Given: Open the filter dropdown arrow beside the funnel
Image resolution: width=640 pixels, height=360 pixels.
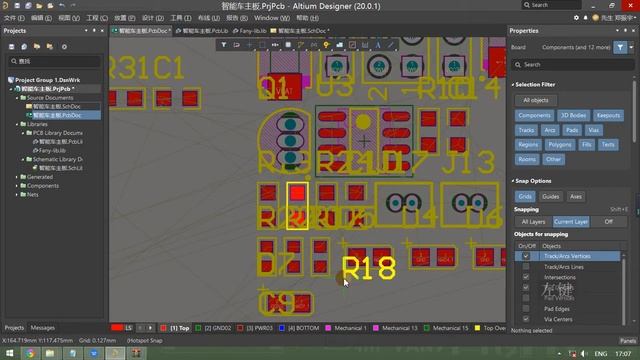Looking at the screenshot, I should (631, 47).
